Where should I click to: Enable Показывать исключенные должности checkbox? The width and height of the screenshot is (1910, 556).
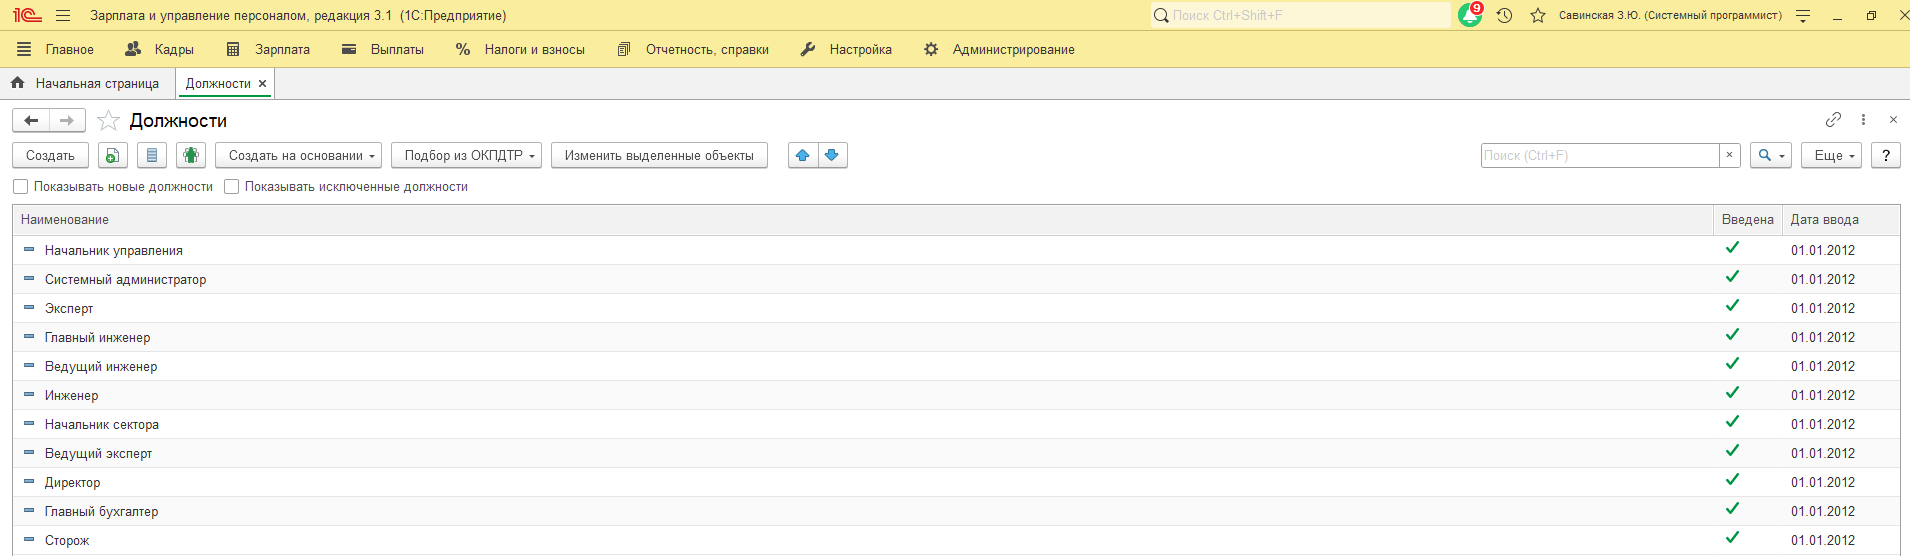[x=232, y=187]
